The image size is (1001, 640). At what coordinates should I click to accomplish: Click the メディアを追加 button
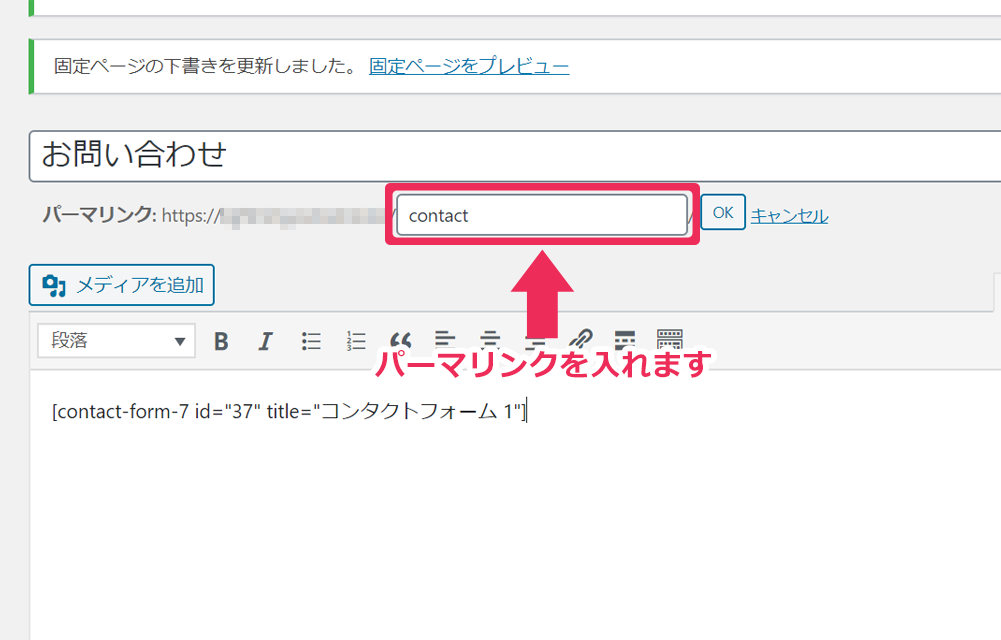click(122, 285)
